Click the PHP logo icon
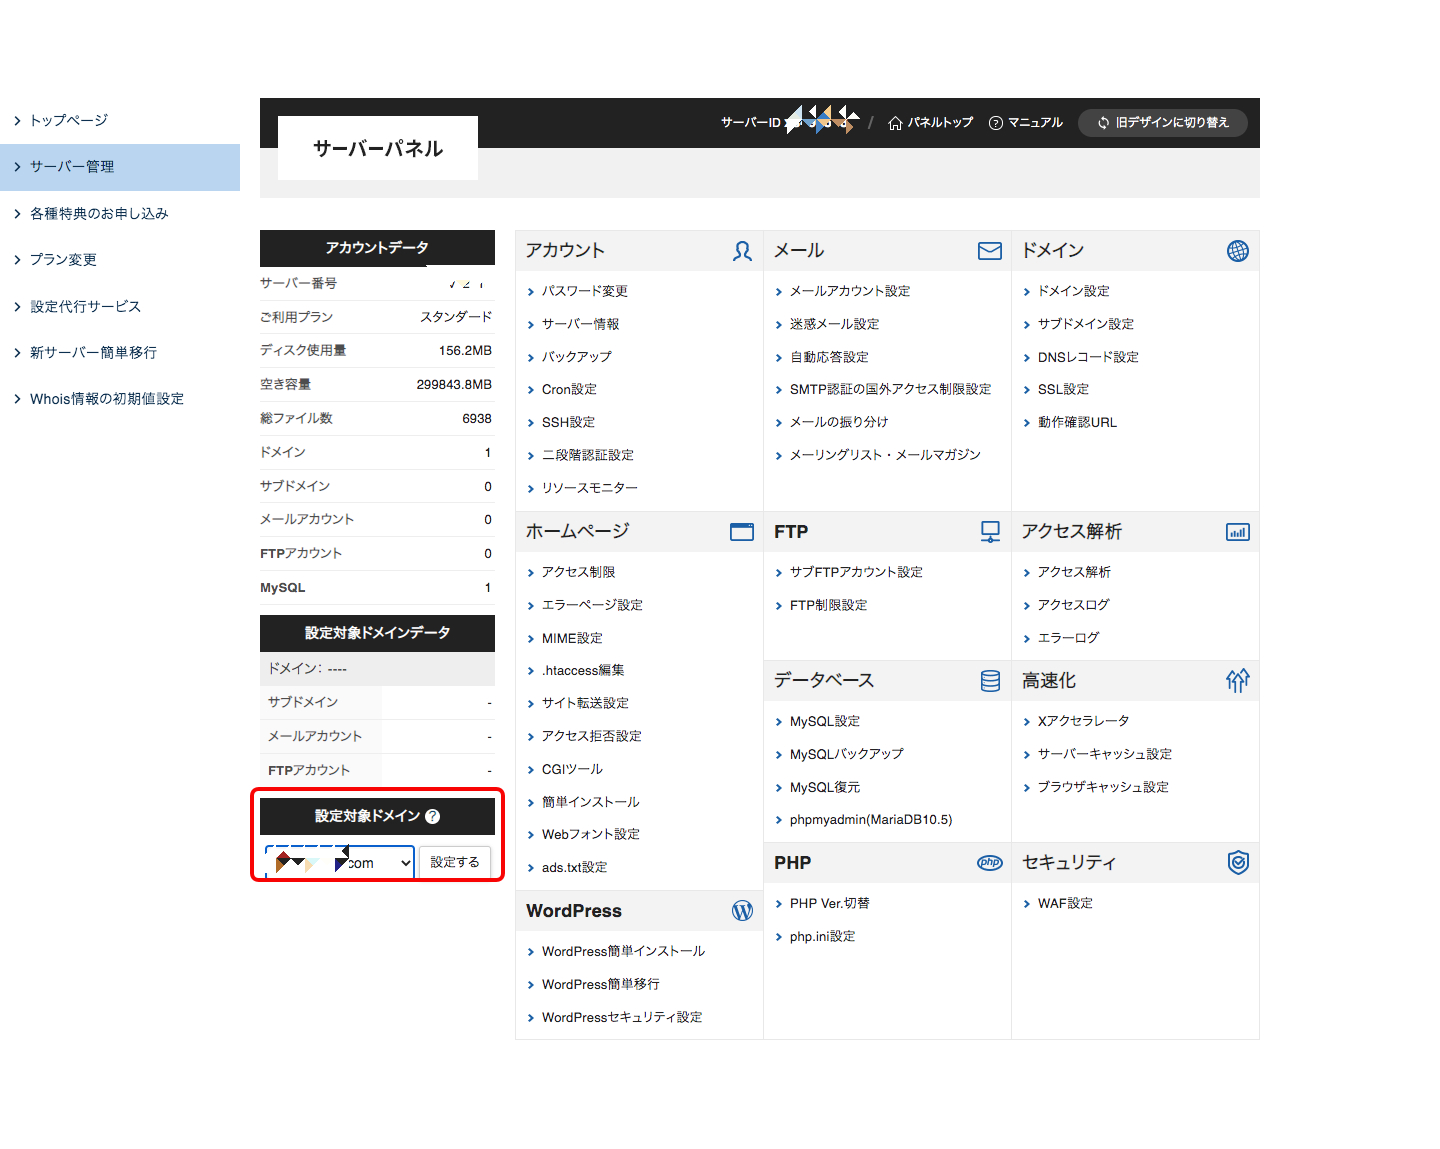Screen dimensions: 1440x1149 [x=989, y=863]
